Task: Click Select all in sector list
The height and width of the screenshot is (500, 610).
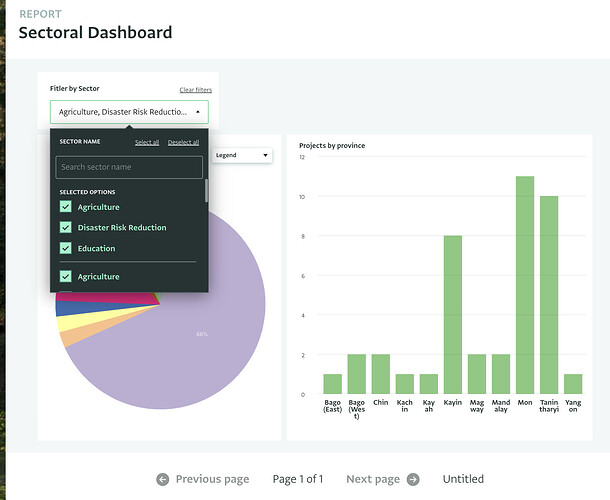Action: pos(147,142)
